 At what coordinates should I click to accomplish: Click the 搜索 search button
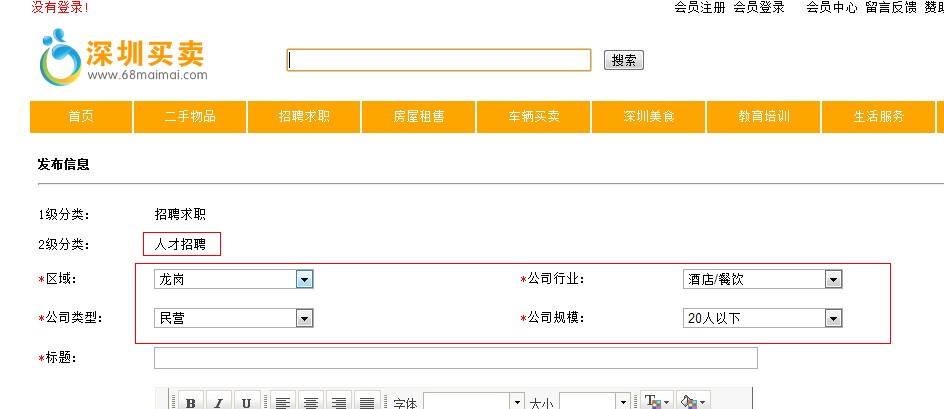[624, 60]
